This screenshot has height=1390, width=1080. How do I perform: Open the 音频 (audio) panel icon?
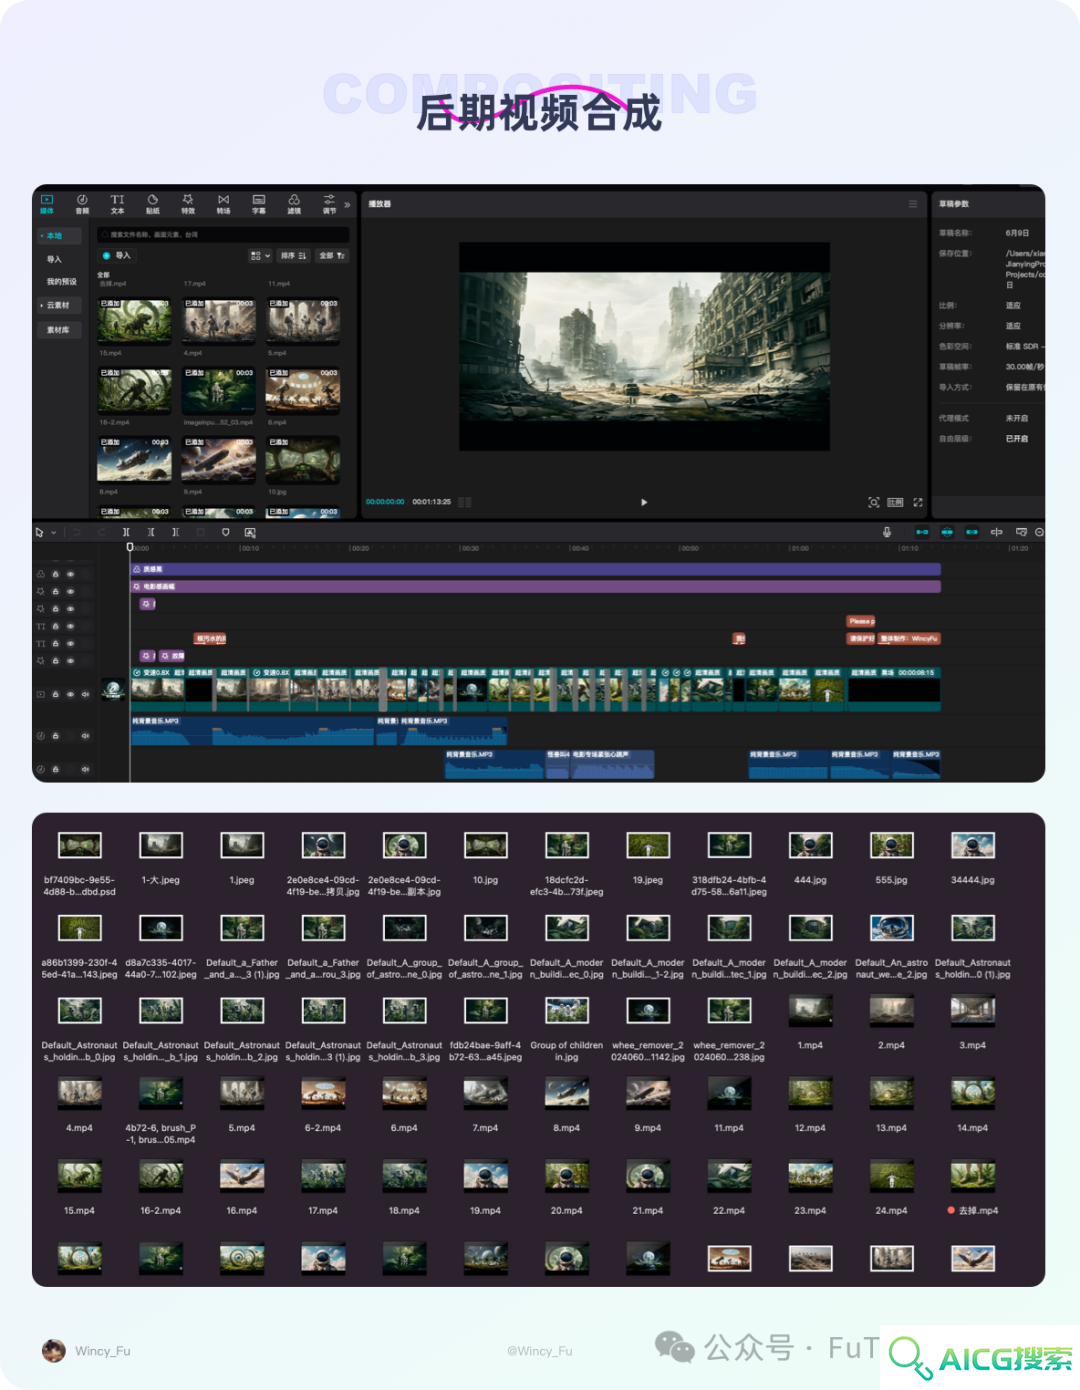tap(82, 204)
